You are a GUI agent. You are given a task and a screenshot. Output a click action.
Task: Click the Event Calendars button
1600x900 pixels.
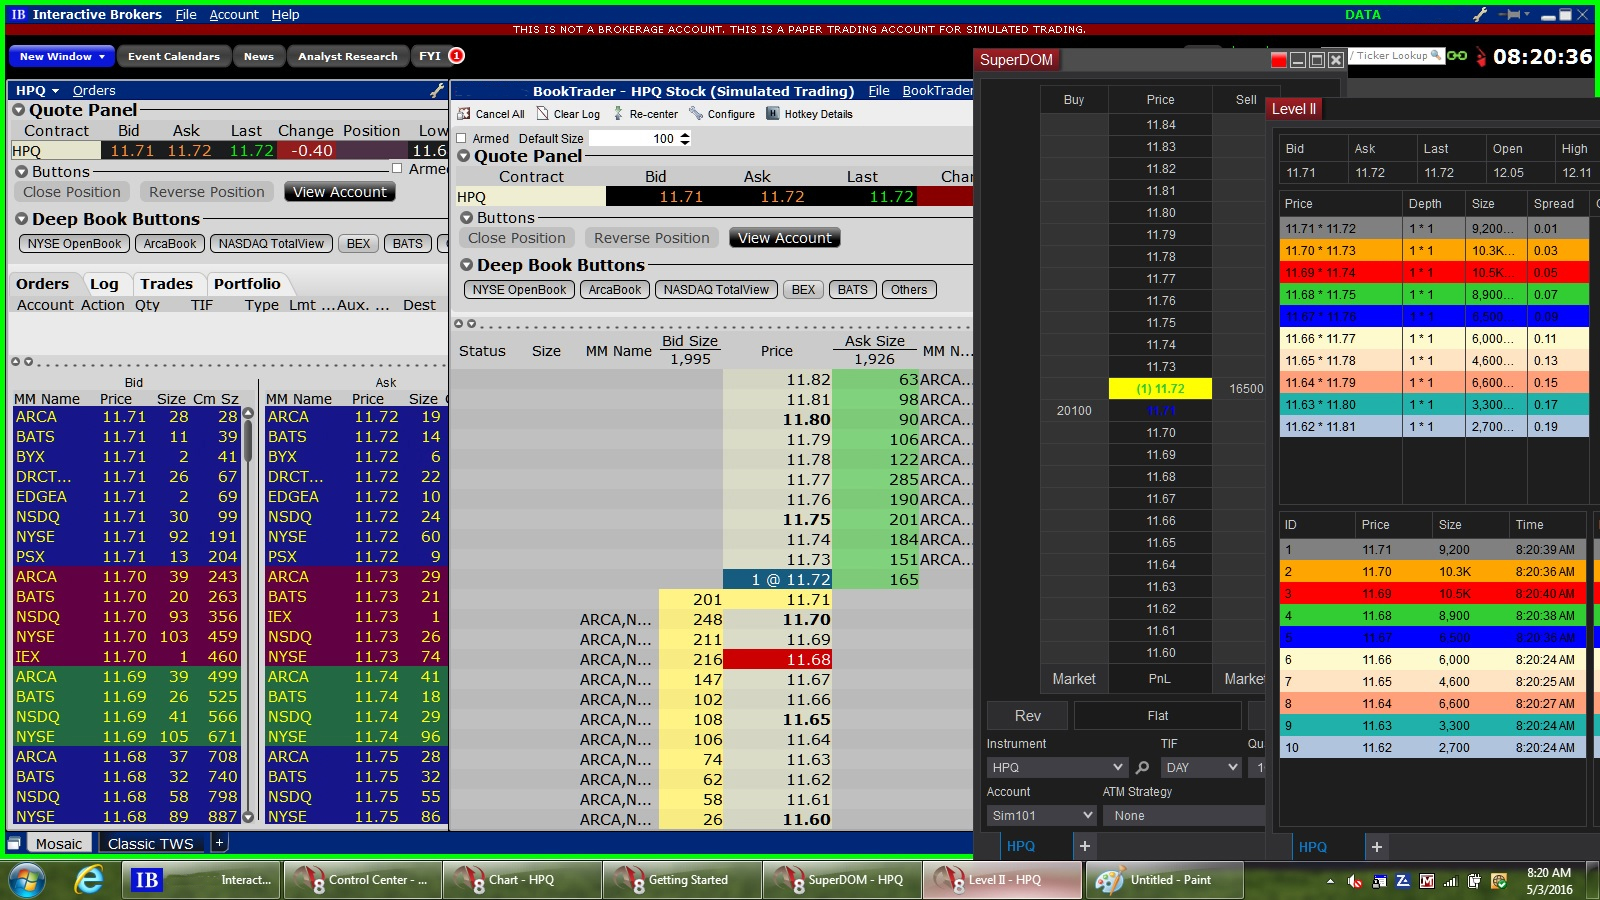(x=174, y=56)
